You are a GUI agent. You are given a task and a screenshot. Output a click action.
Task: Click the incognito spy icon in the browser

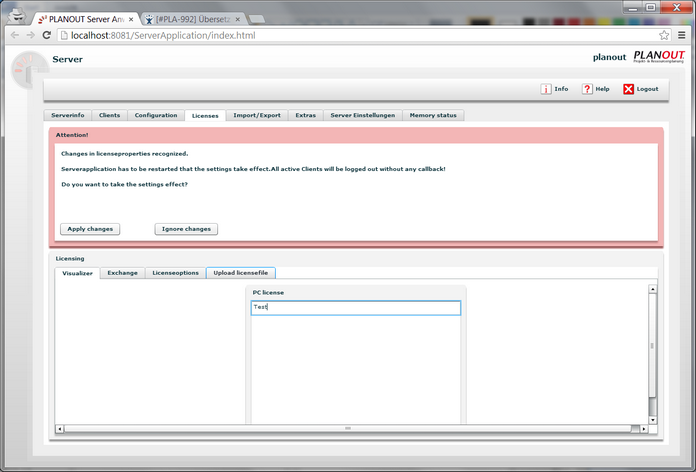coord(17,15)
